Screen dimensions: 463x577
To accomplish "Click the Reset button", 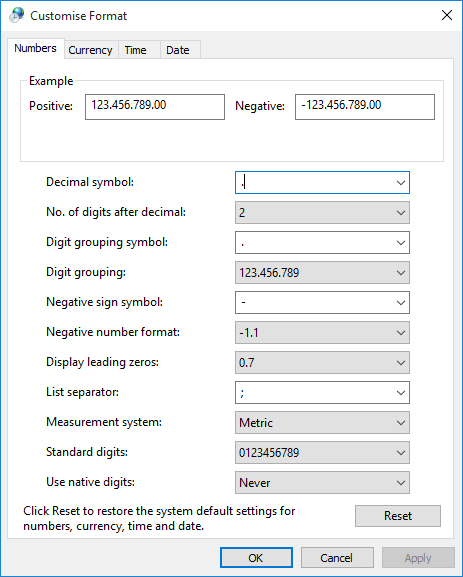I will 397,516.
